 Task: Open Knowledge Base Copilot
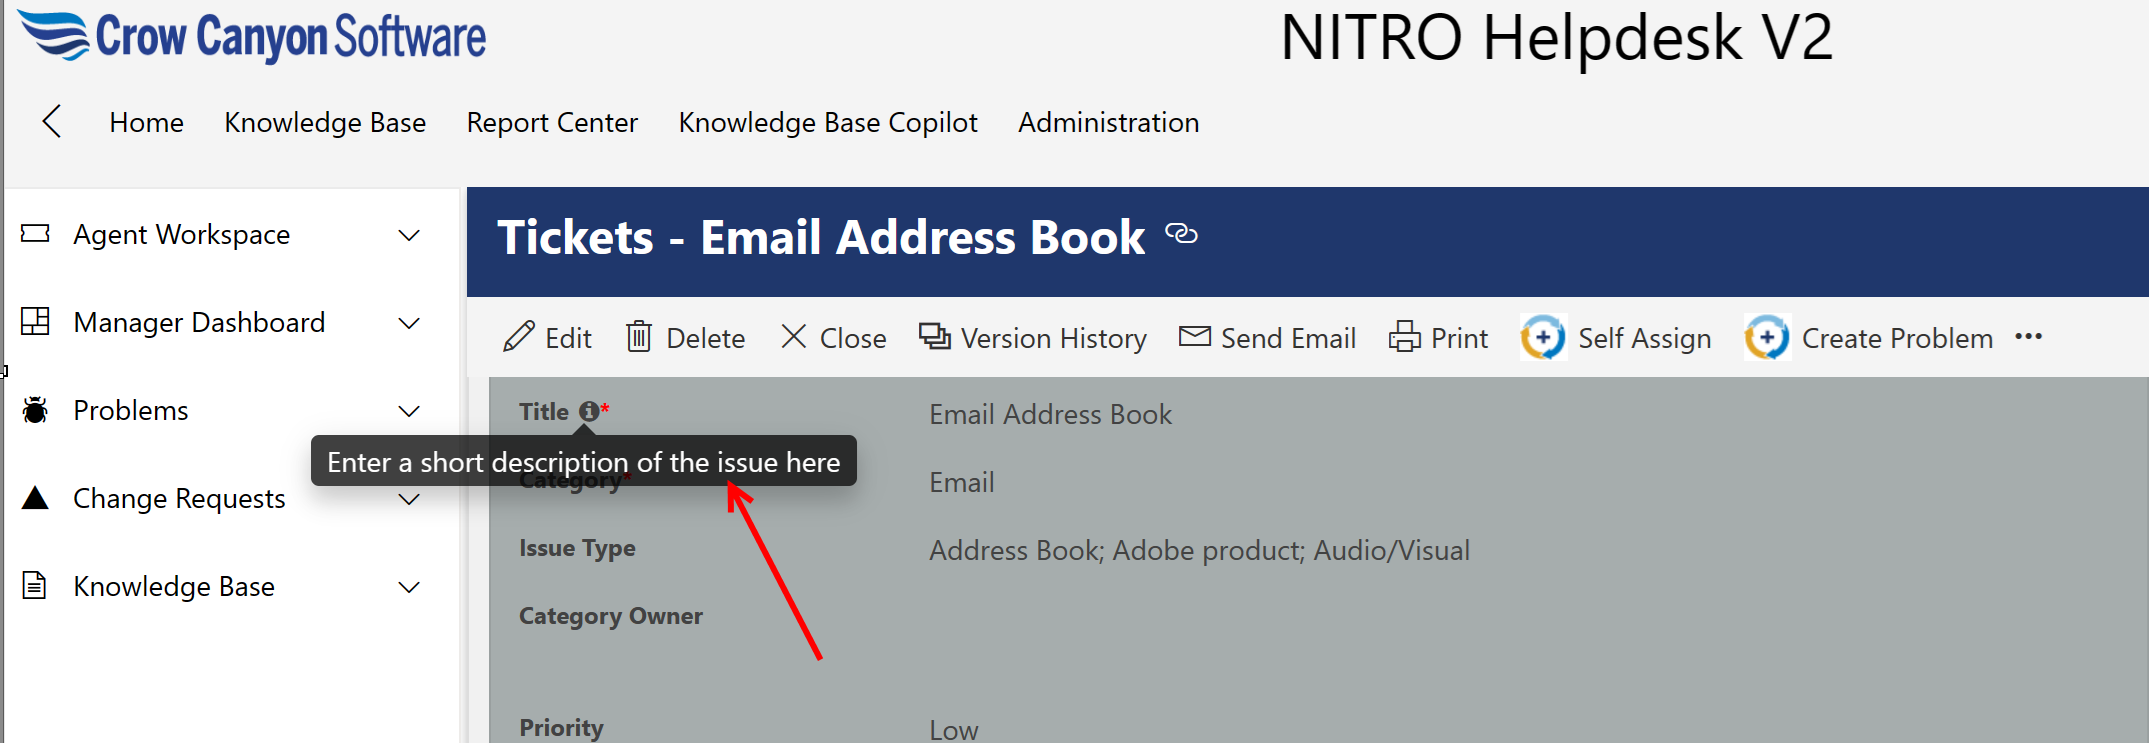click(828, 122)
